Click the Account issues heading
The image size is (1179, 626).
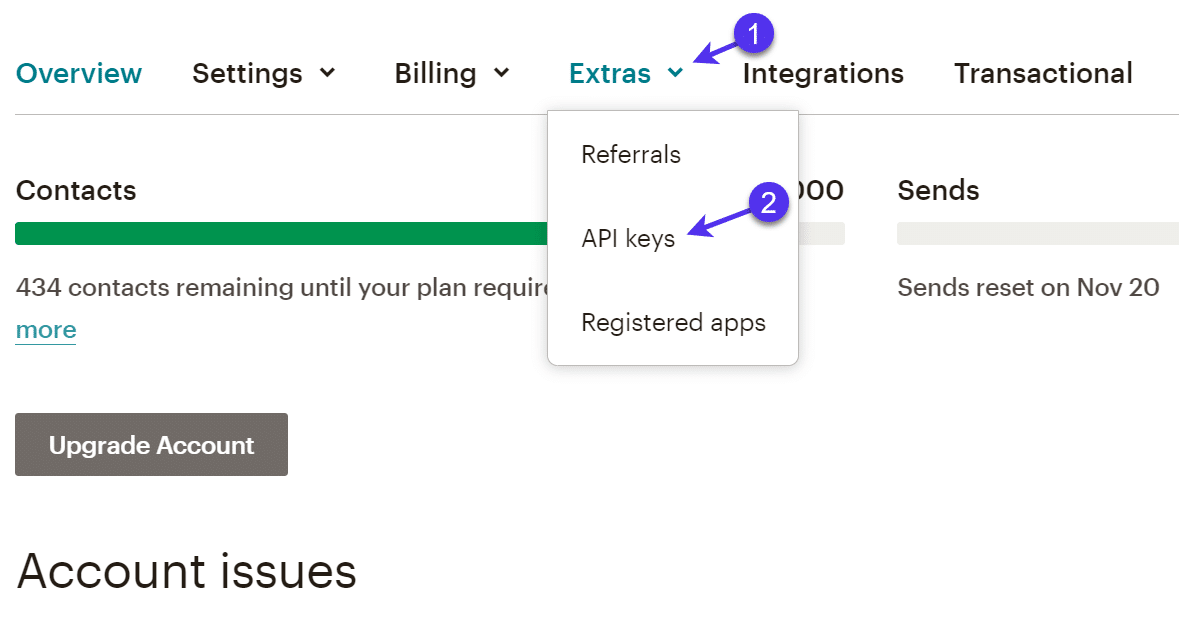click(186, 571)
